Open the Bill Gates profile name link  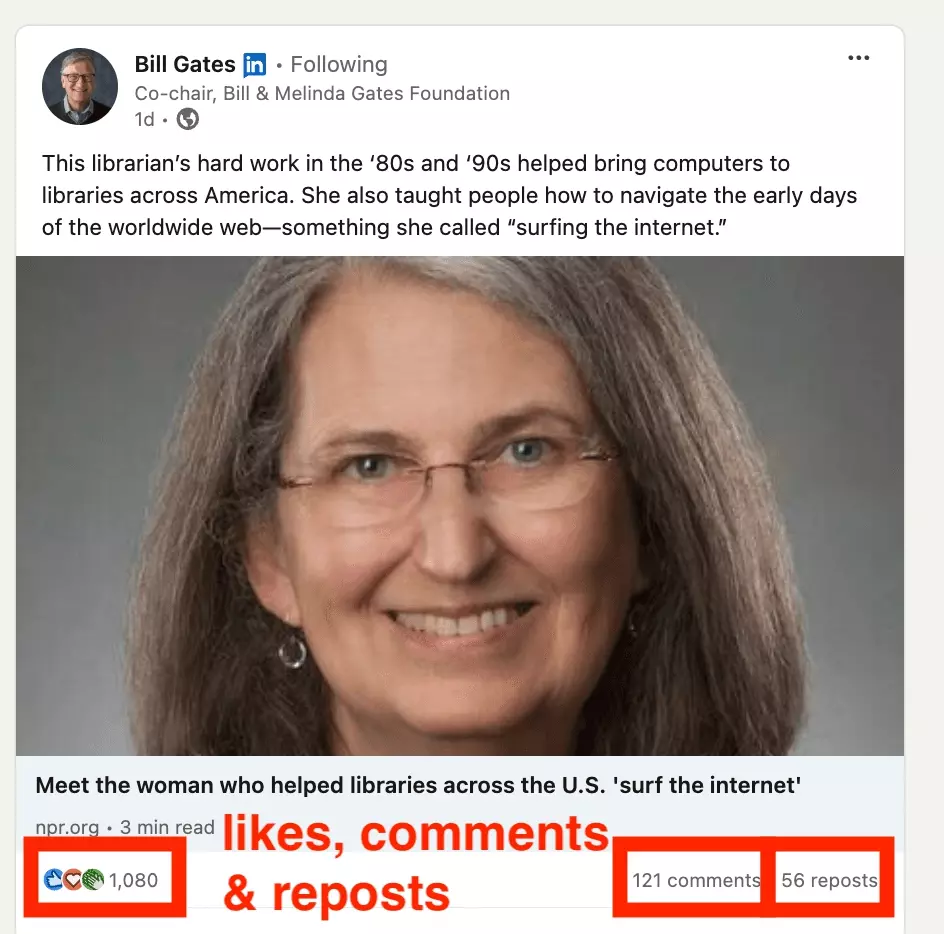tap(185, 64)
